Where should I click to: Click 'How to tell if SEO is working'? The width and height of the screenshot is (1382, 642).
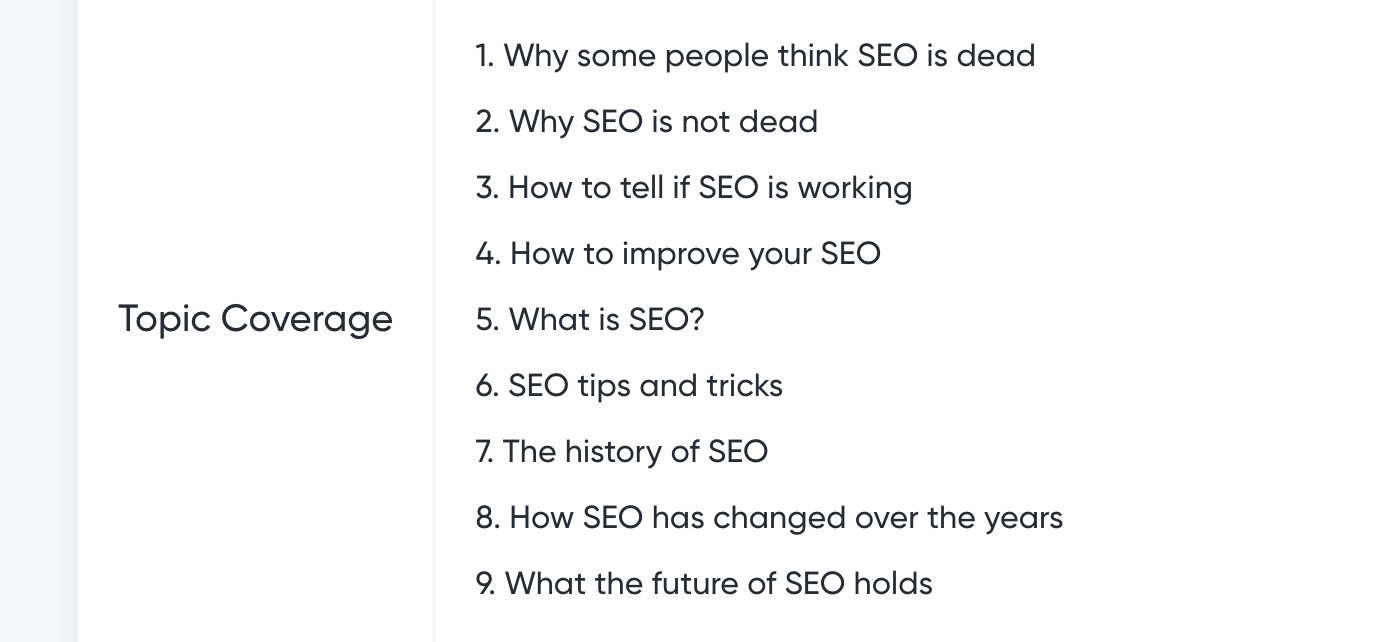pyautogui.click(x=710, y=187)
